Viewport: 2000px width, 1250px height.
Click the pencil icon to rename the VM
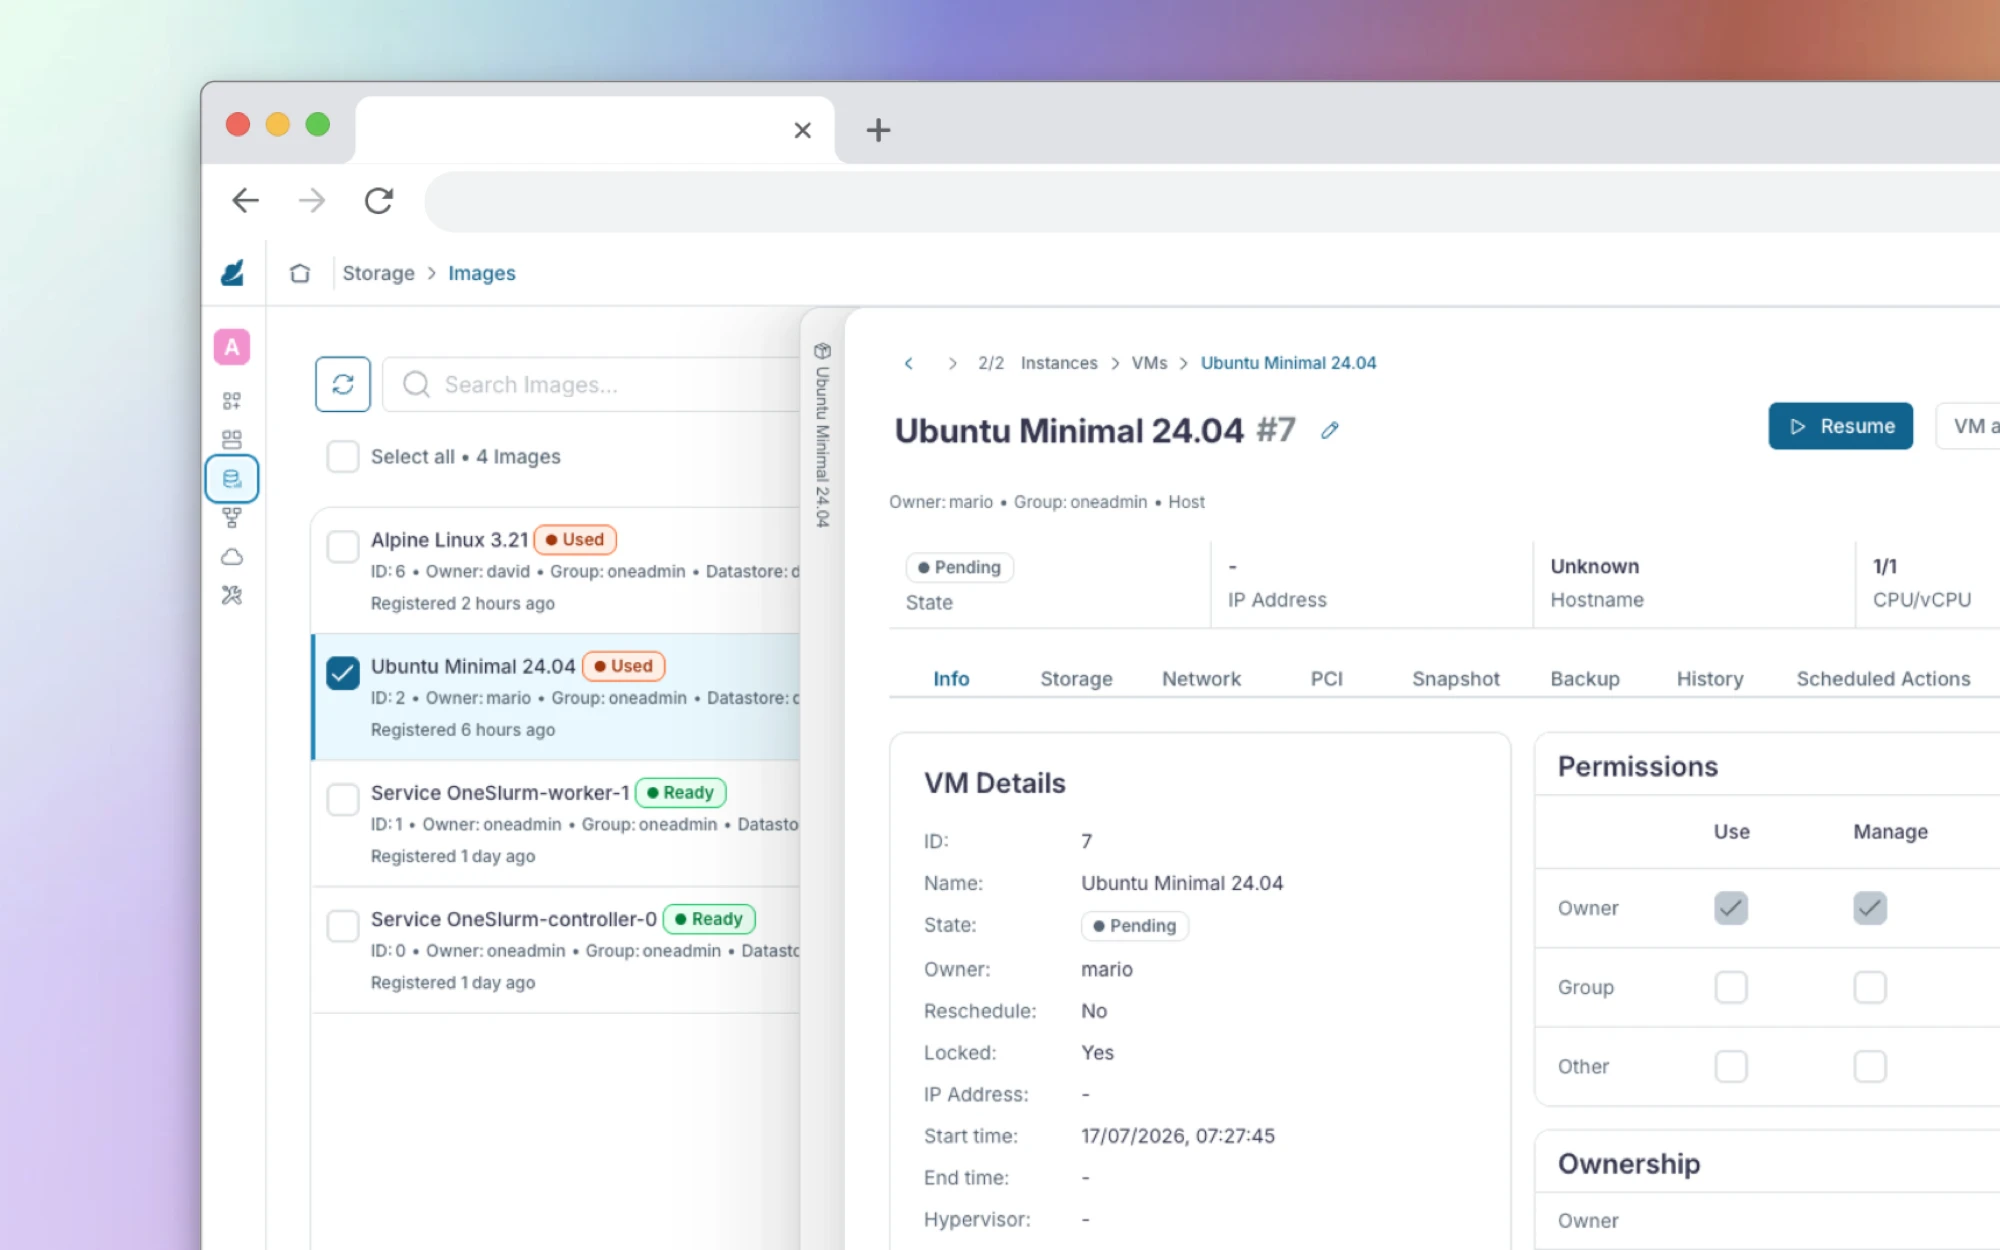1329,430
